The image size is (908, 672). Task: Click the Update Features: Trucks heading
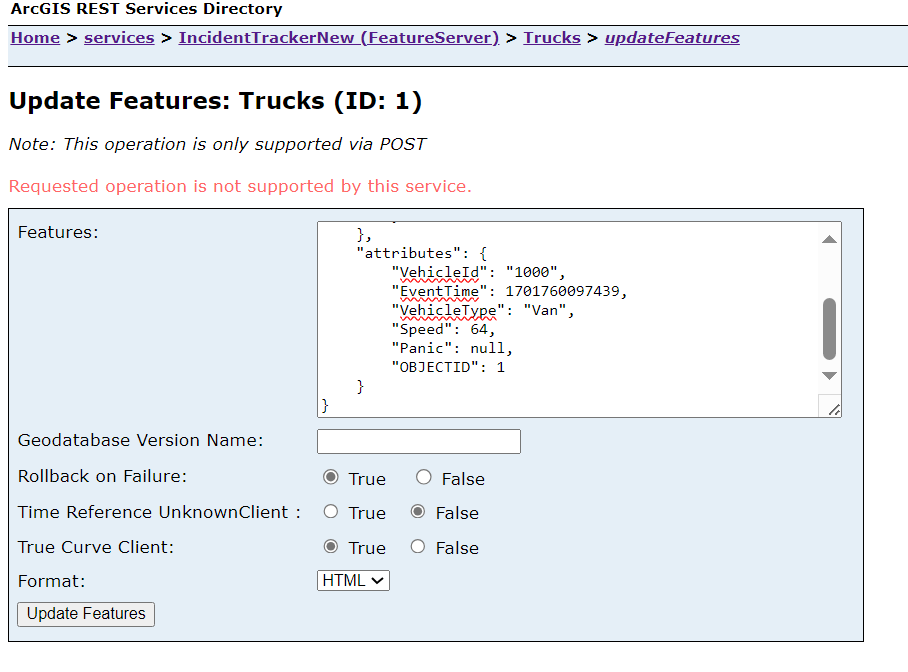[x=215, y=101]
